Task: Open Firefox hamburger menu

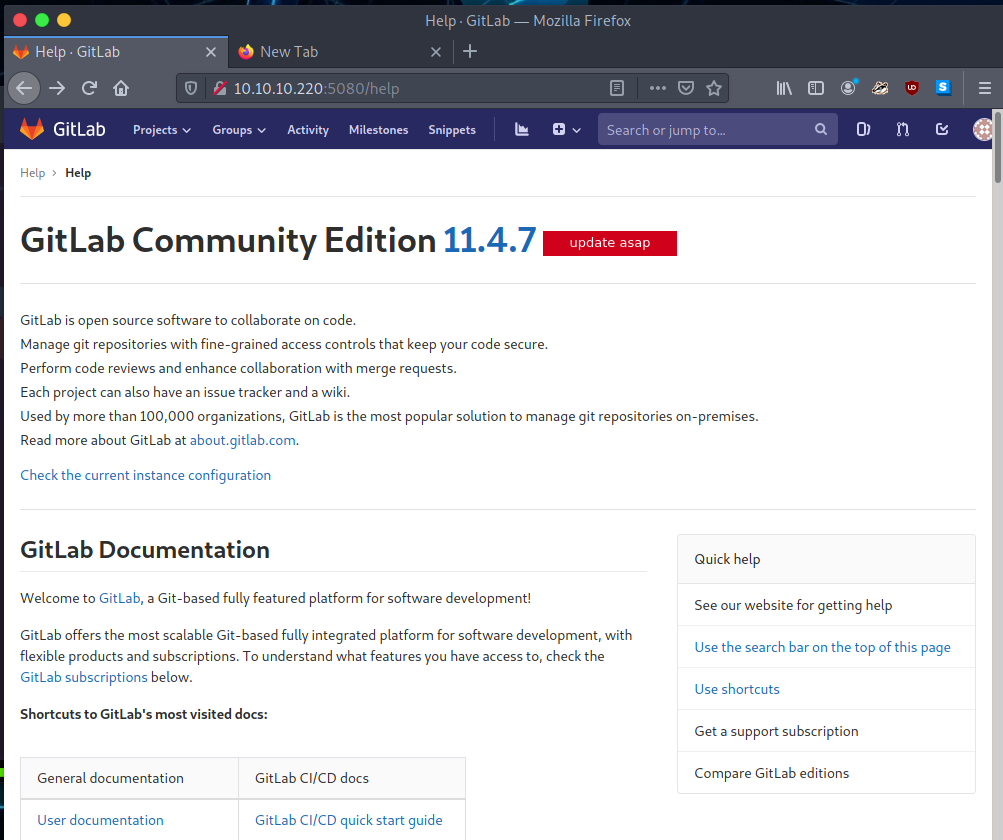Action: pyautogui.click(x=985, y=88)
